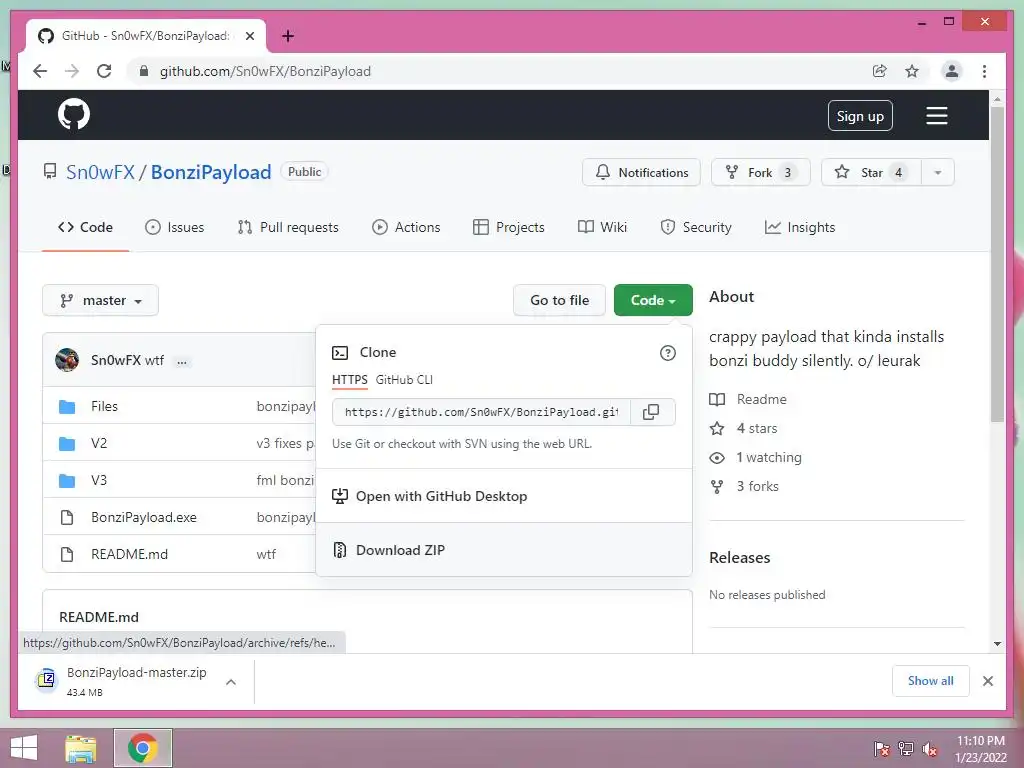Click the GitHub Octocat logo in header
The width and height of the screenshot is (1024, 768).
coord(74,114)
